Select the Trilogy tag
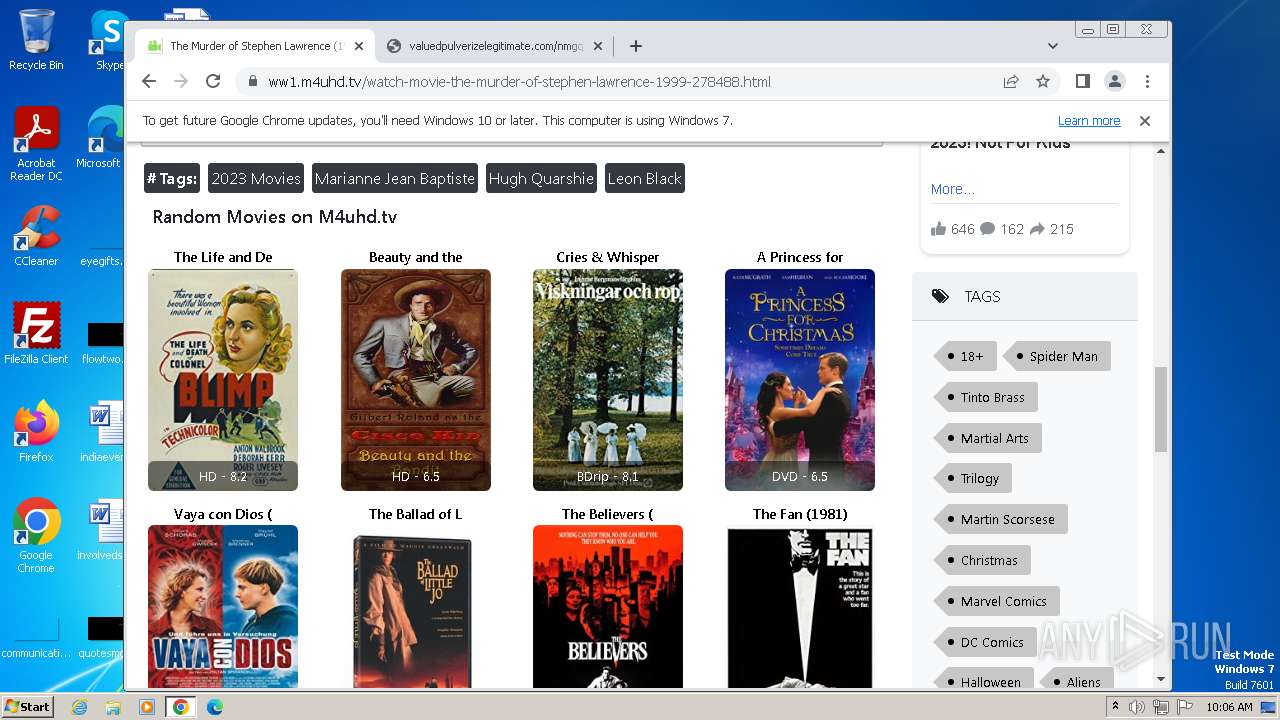Screen dimensions: 1280x720 [972, 478]
